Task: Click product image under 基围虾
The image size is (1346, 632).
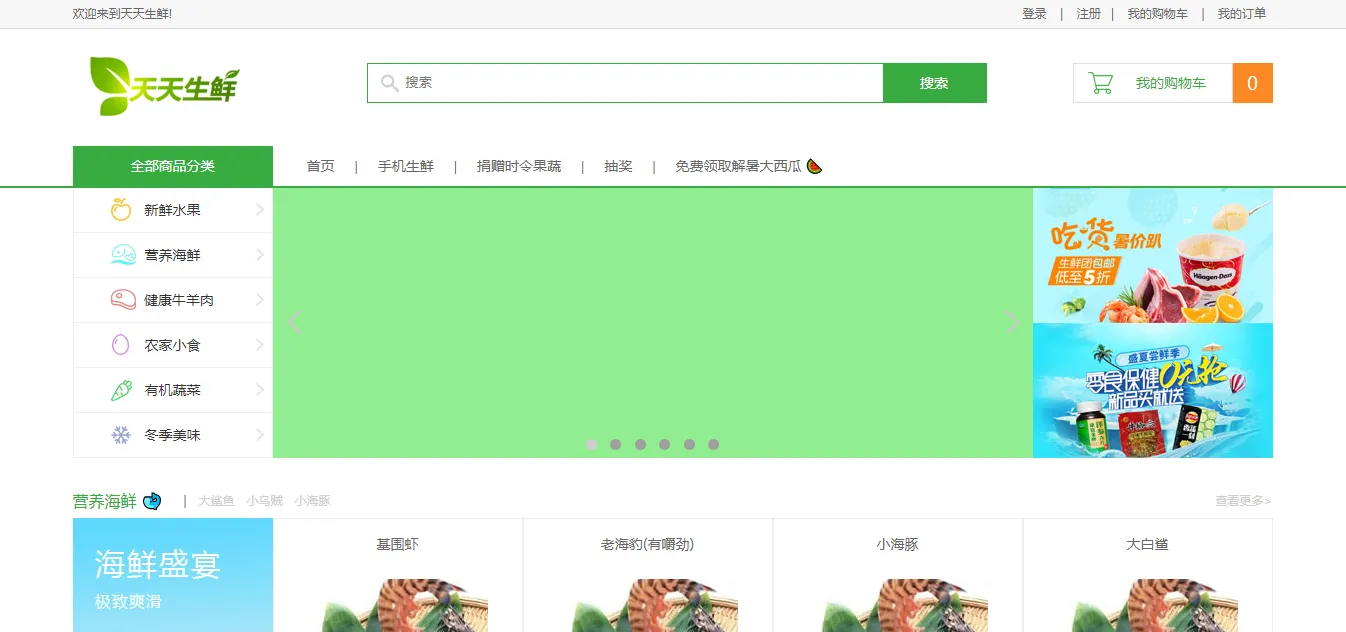Action: (405, 605)
